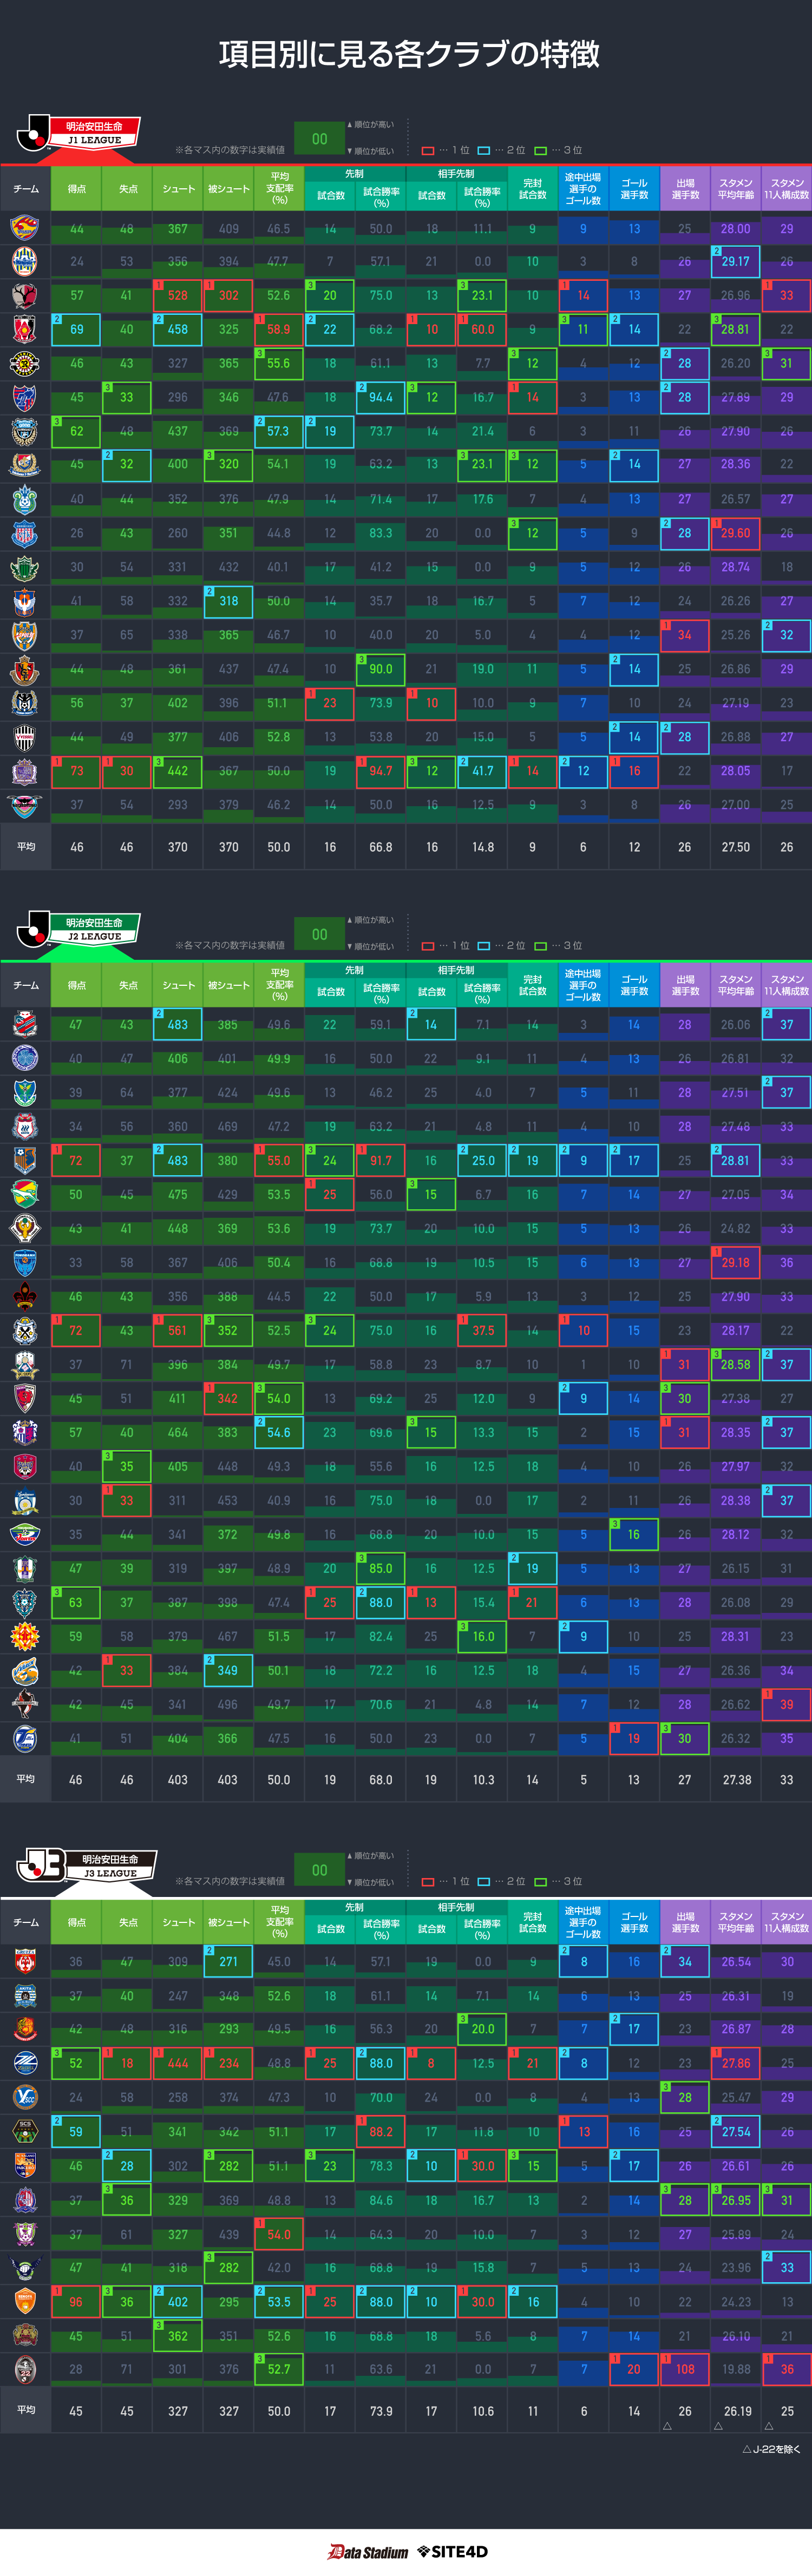Select the Sanfrecce Hiroshima crest
Viewport: 812px width, 2576px height.
(25, 771)
